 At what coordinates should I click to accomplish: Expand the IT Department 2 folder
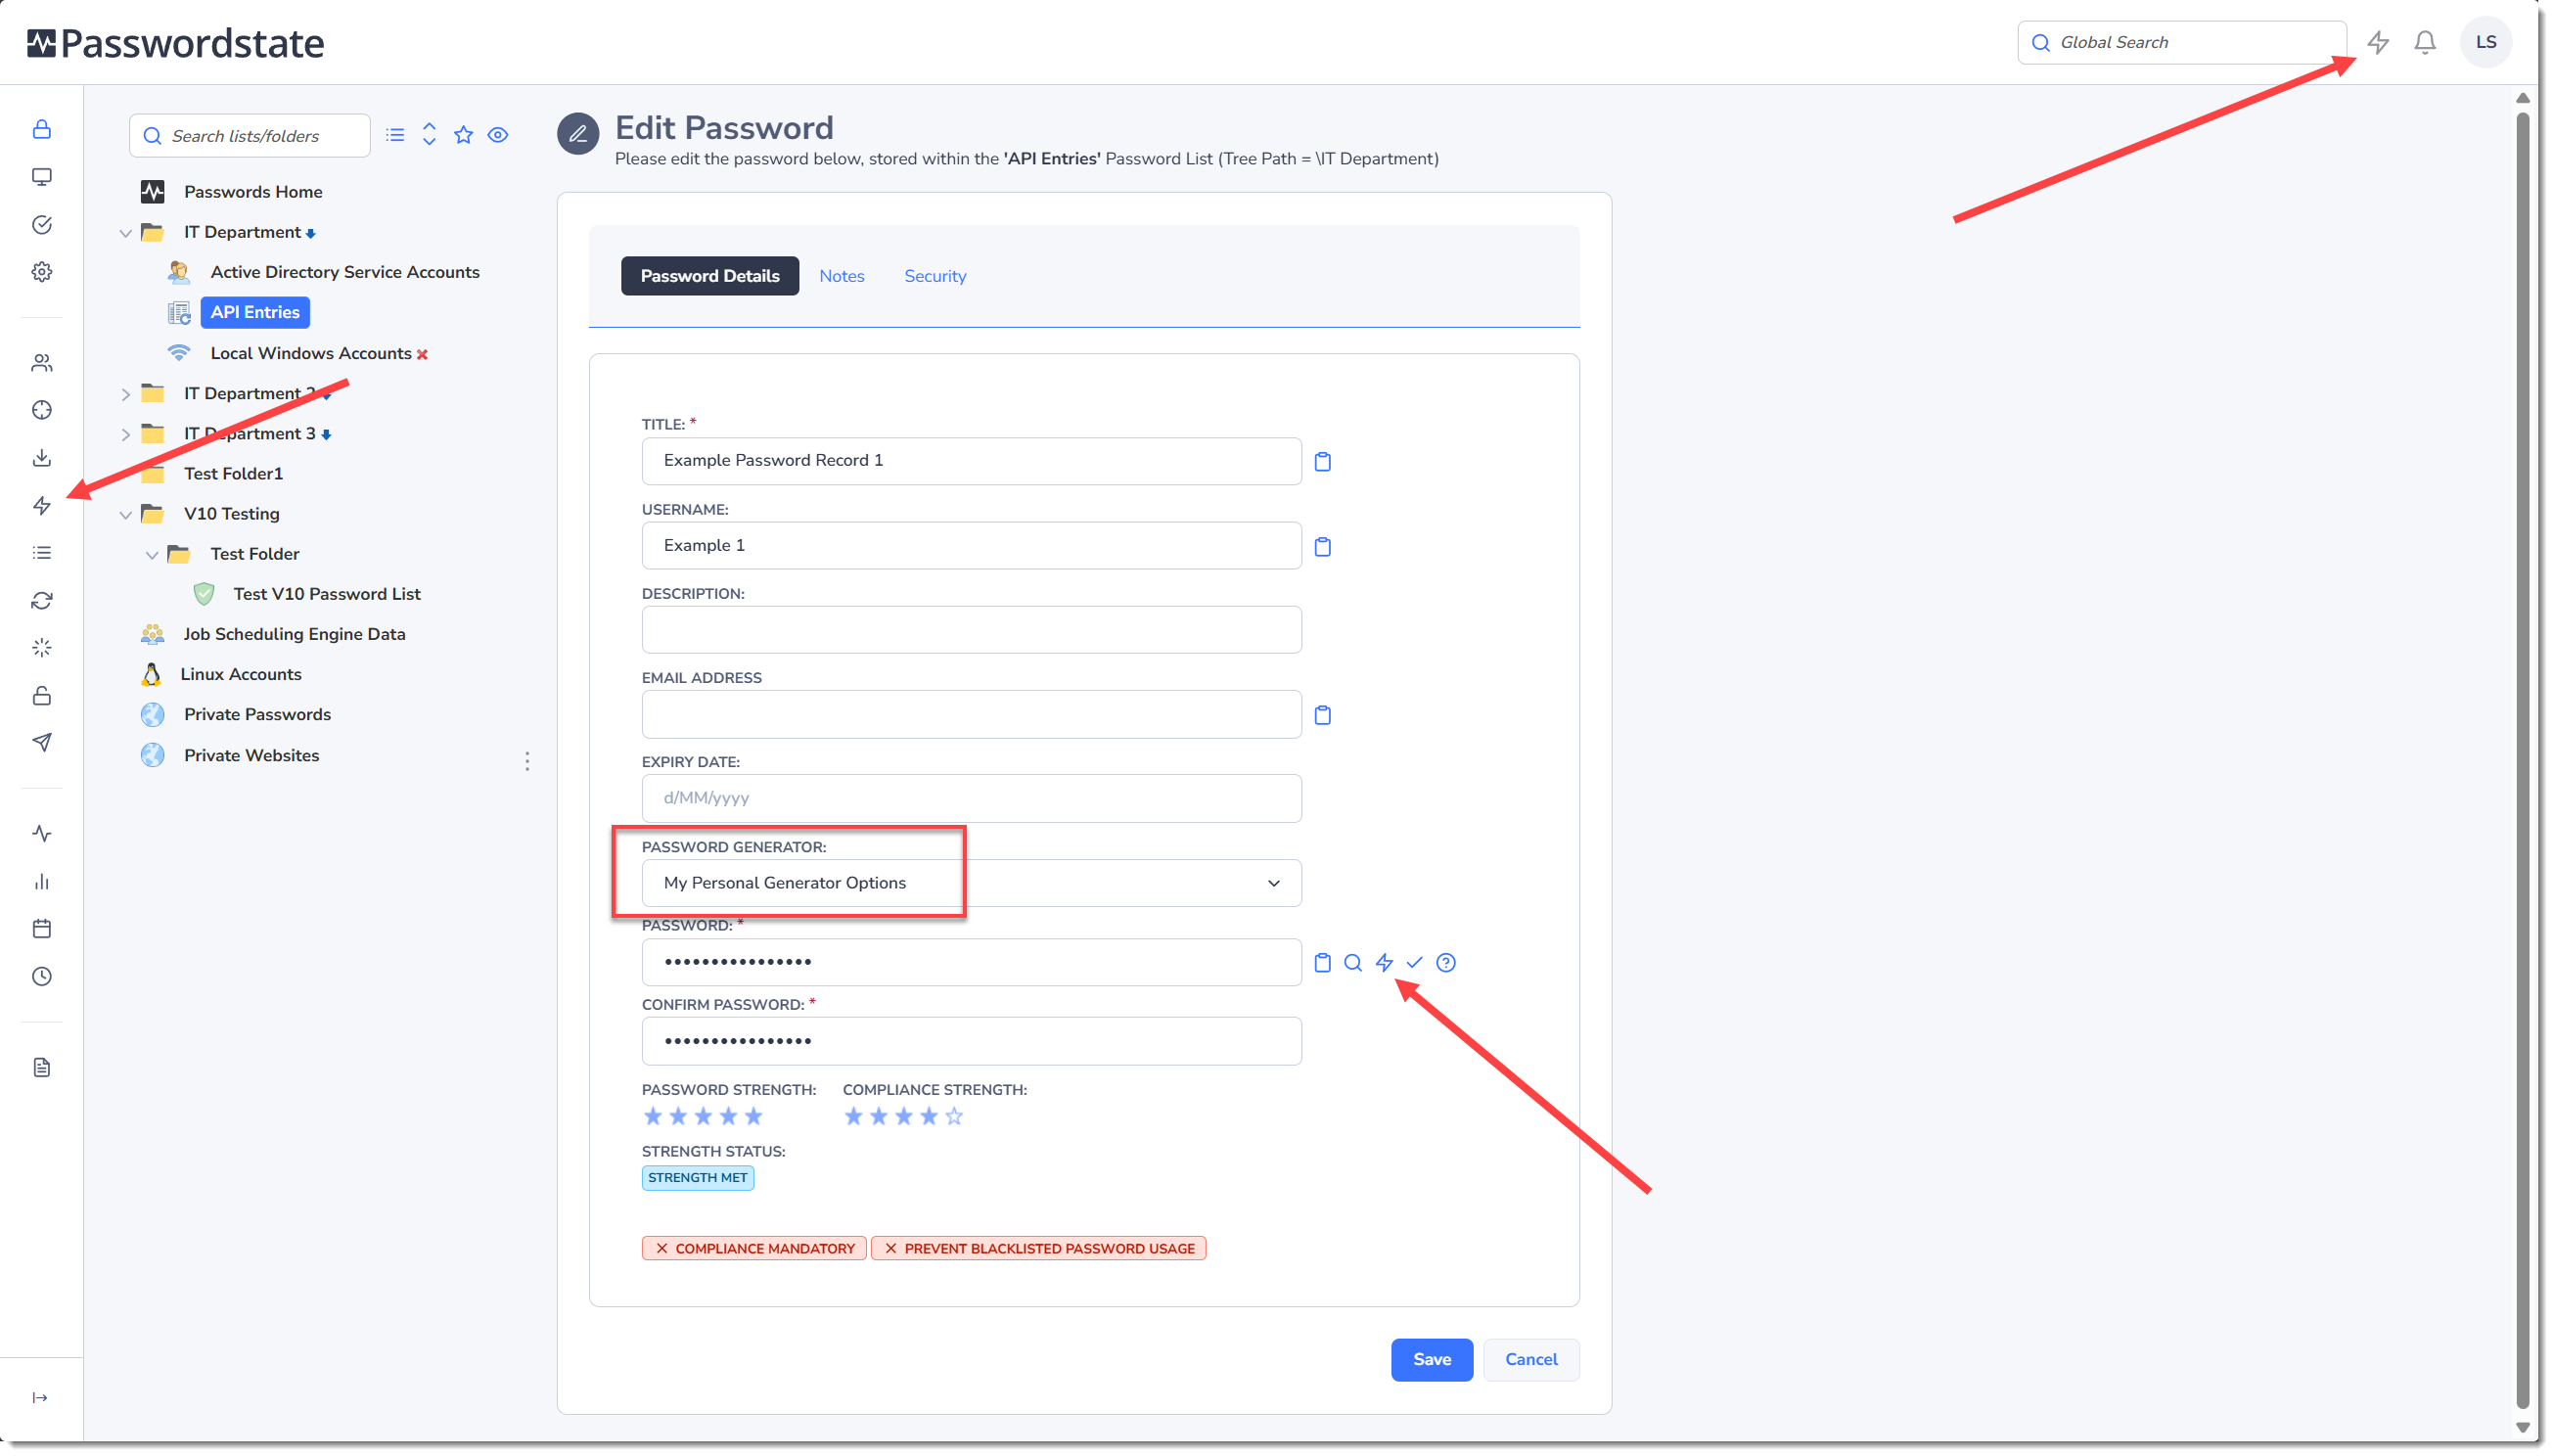point(125,394)
